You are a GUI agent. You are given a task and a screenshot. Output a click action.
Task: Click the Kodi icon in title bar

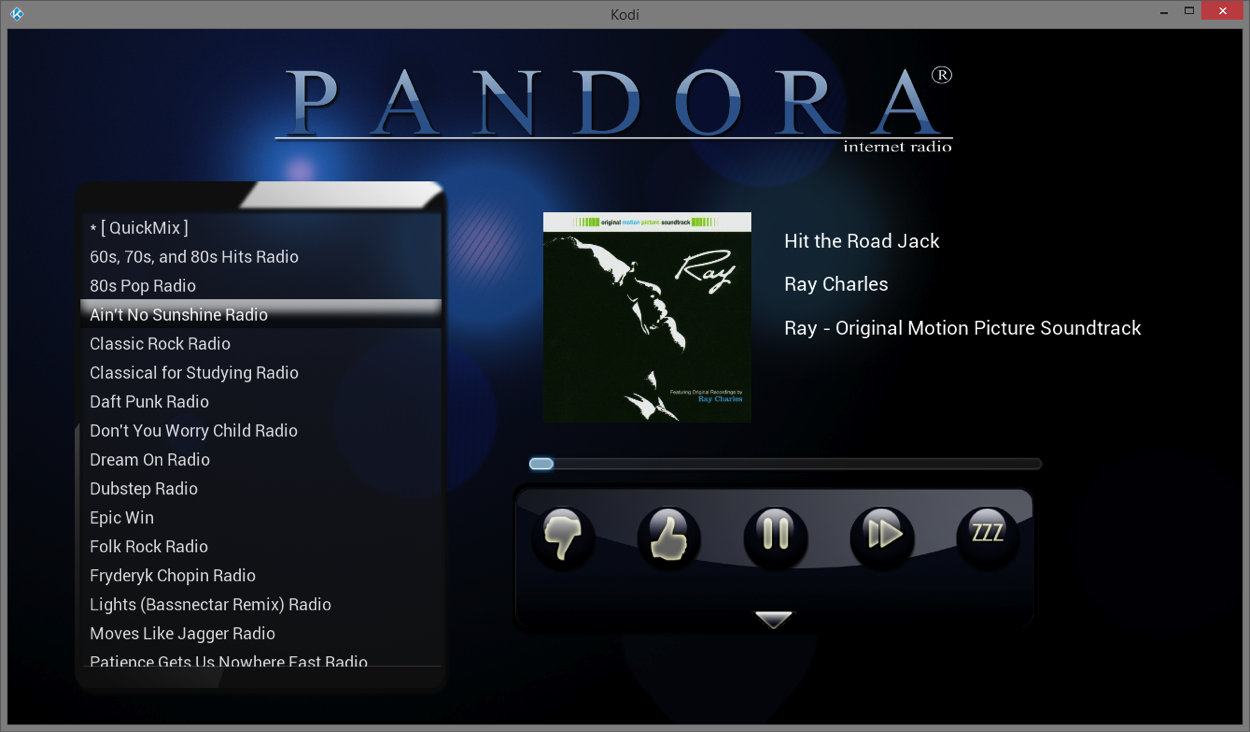[16, 14]
